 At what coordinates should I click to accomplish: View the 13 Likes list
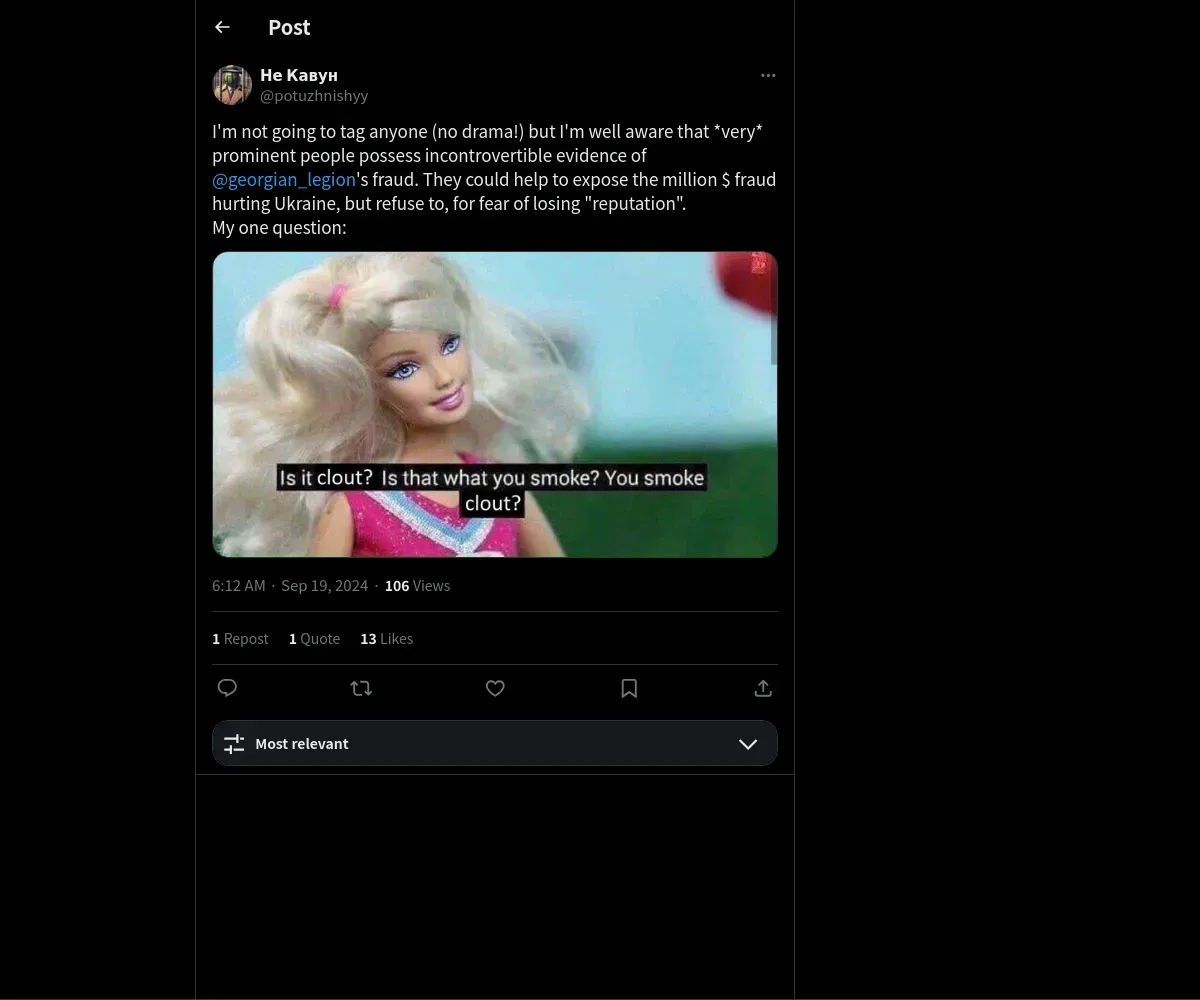386,639
